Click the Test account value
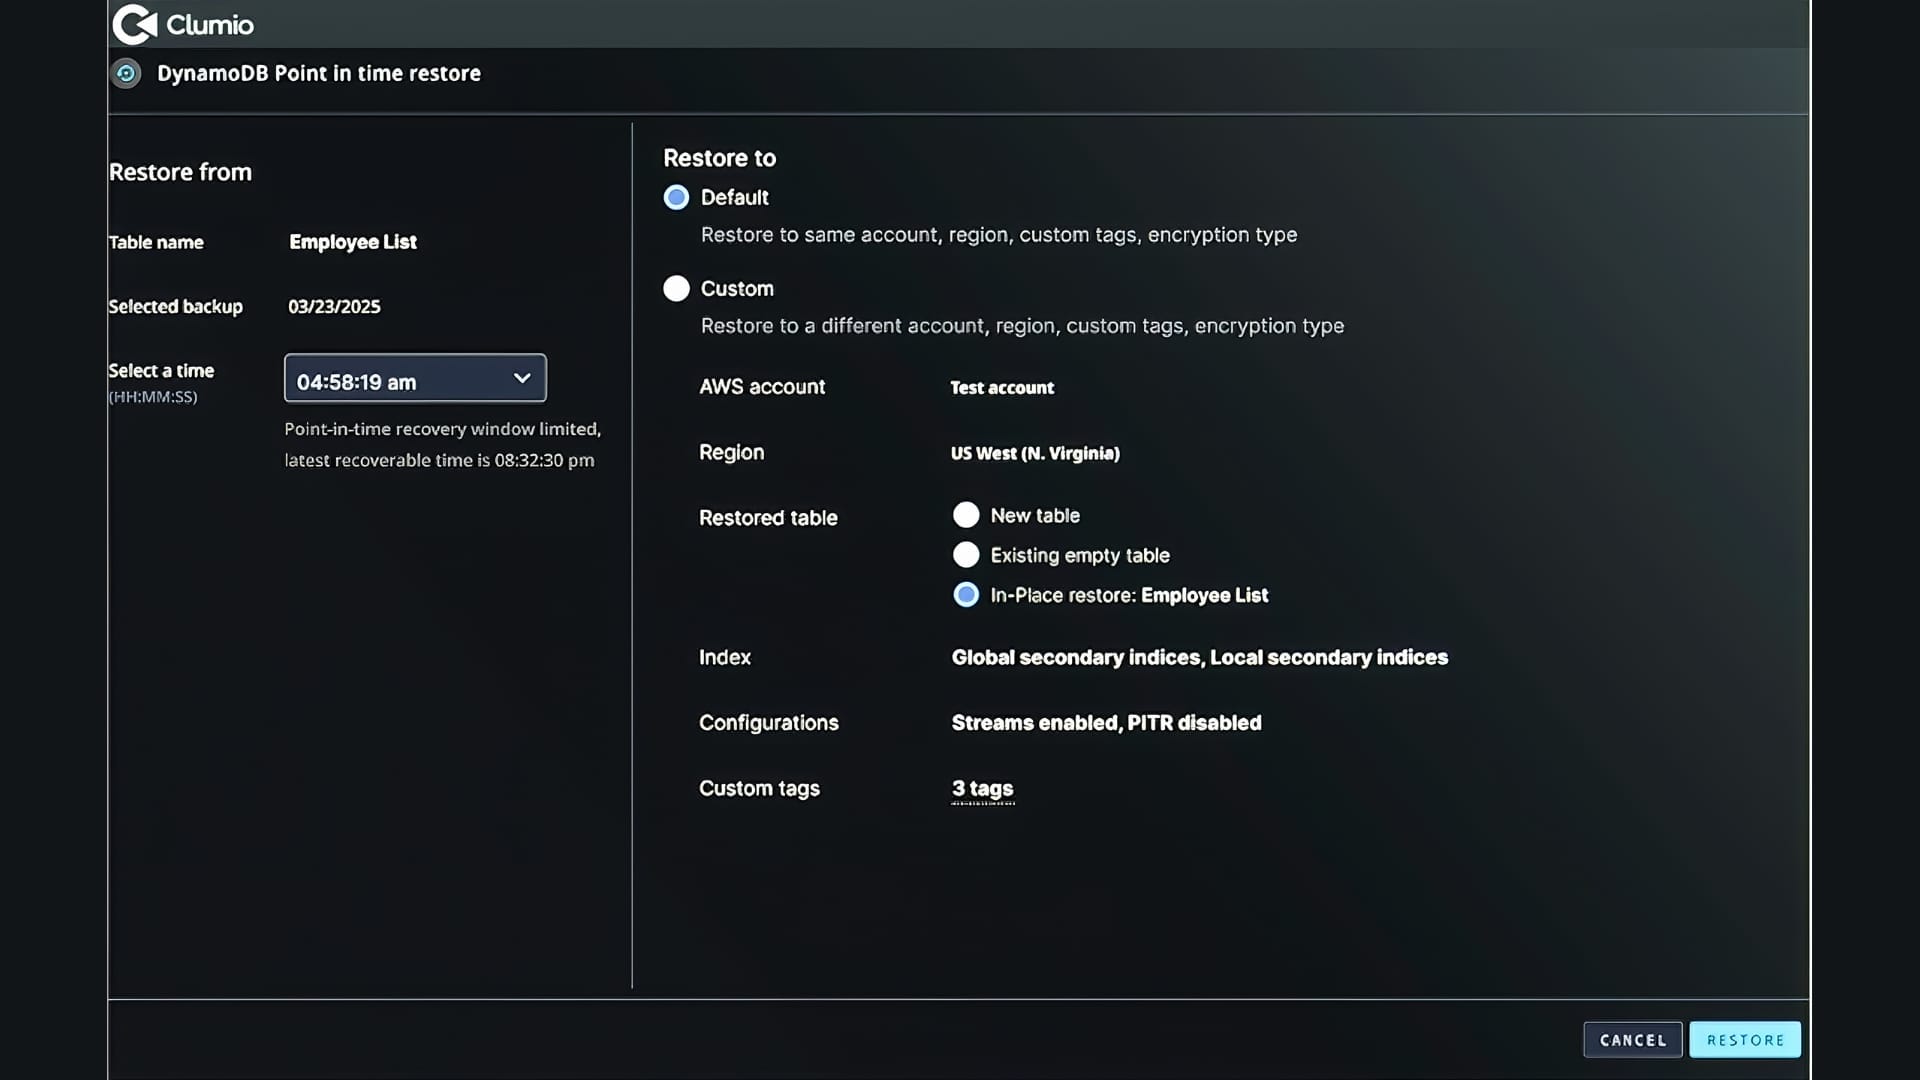Image resolution: width=1920 pixels, height=1080 pixels. [x=1002, y=388]
